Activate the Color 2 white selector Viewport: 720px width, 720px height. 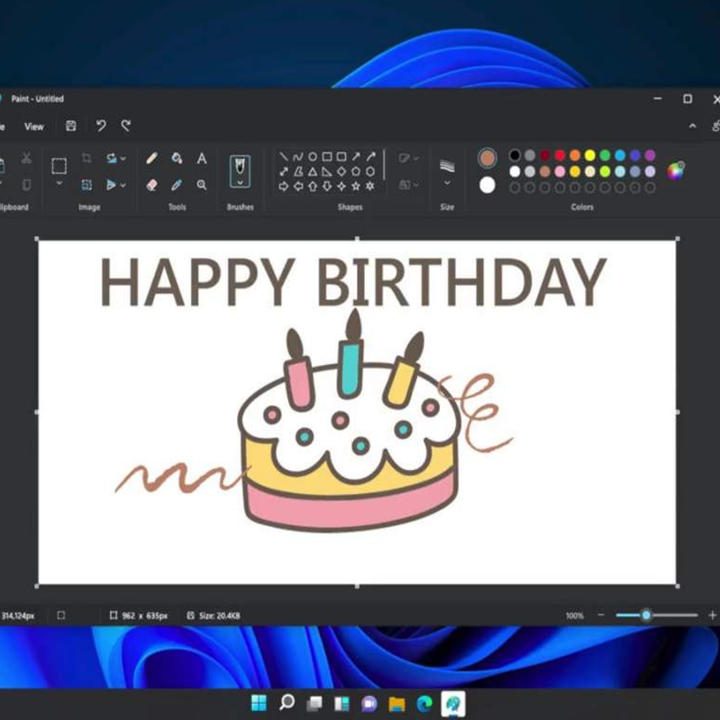click(487, 185)
